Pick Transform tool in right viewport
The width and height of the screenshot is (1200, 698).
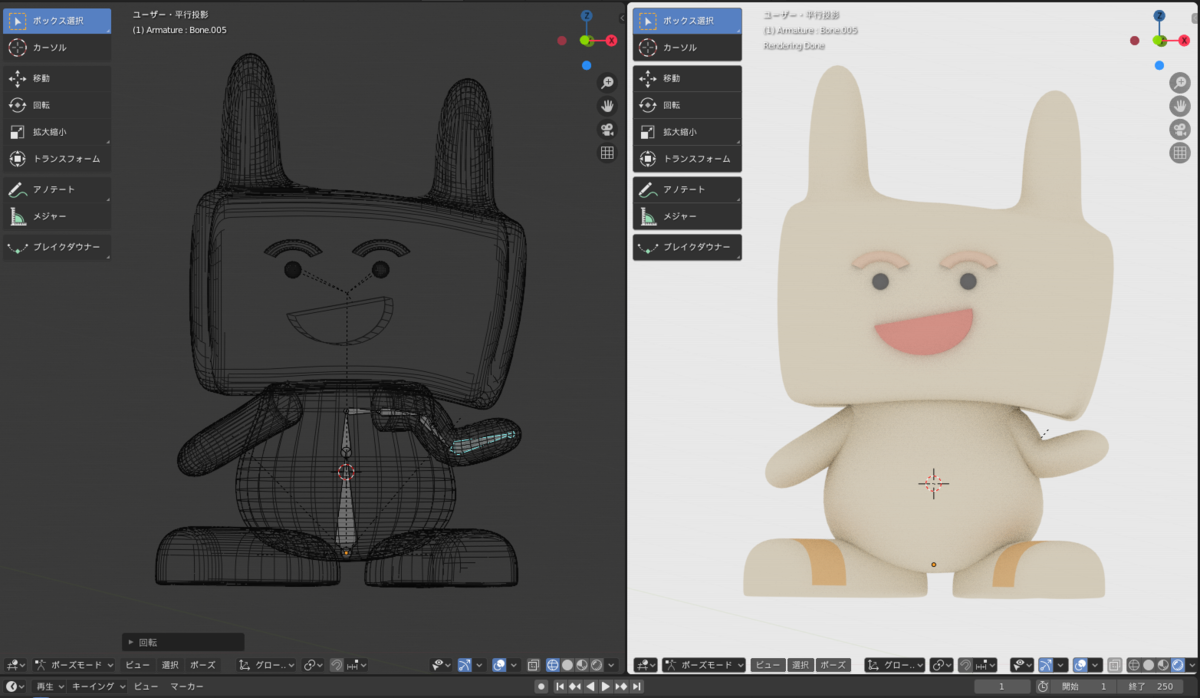tap(687, 158)
